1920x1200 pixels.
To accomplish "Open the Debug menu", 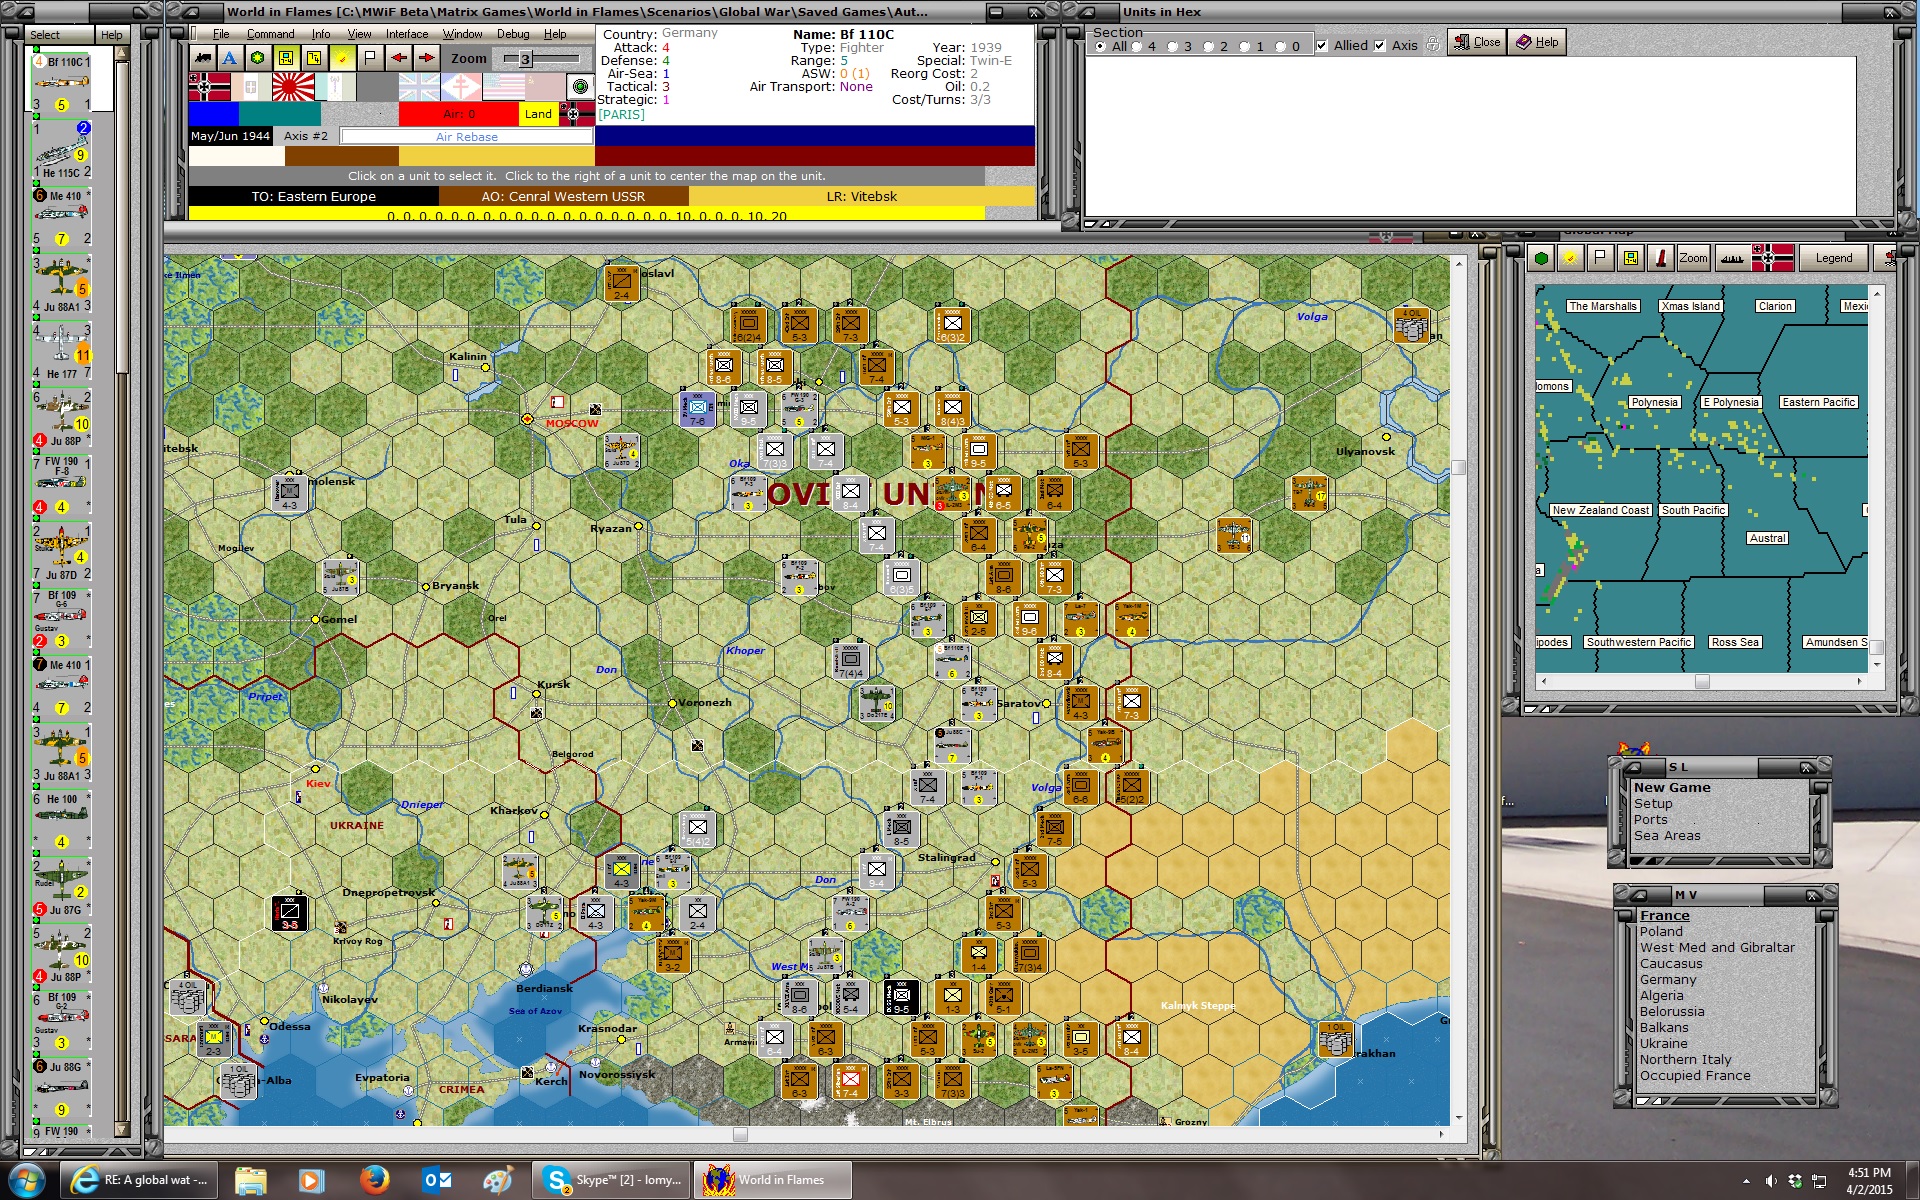I will tap(513, 34).
